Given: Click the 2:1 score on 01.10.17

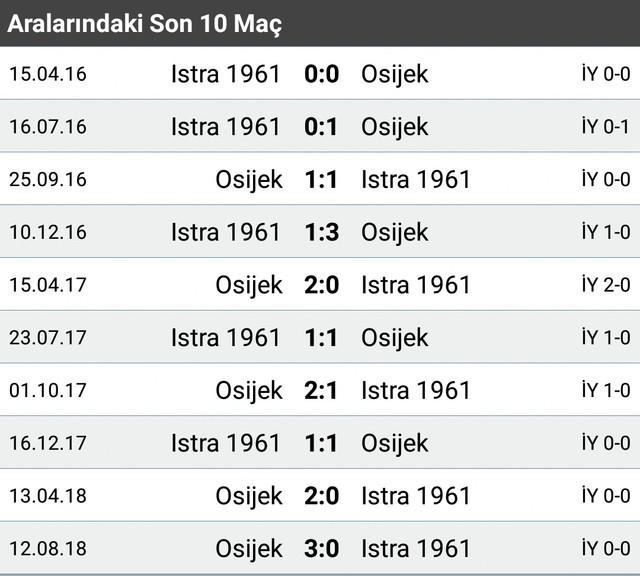Looking at the screenshot, I should click(321, 390).
